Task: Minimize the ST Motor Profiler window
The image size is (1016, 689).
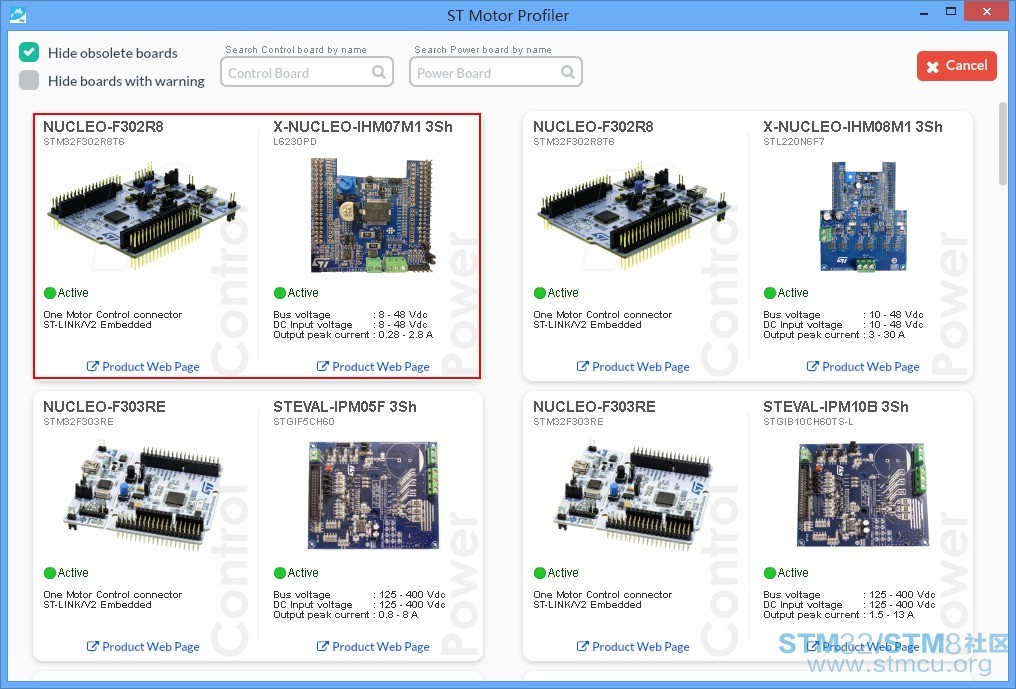Action: click(x=923, y=13)
